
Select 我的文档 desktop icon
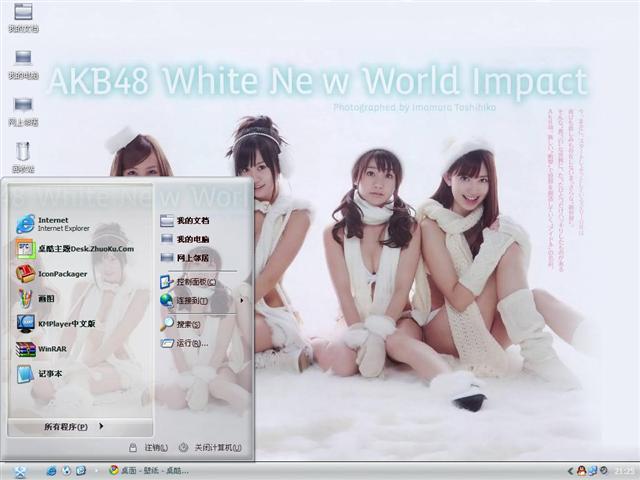coord(23,17)
